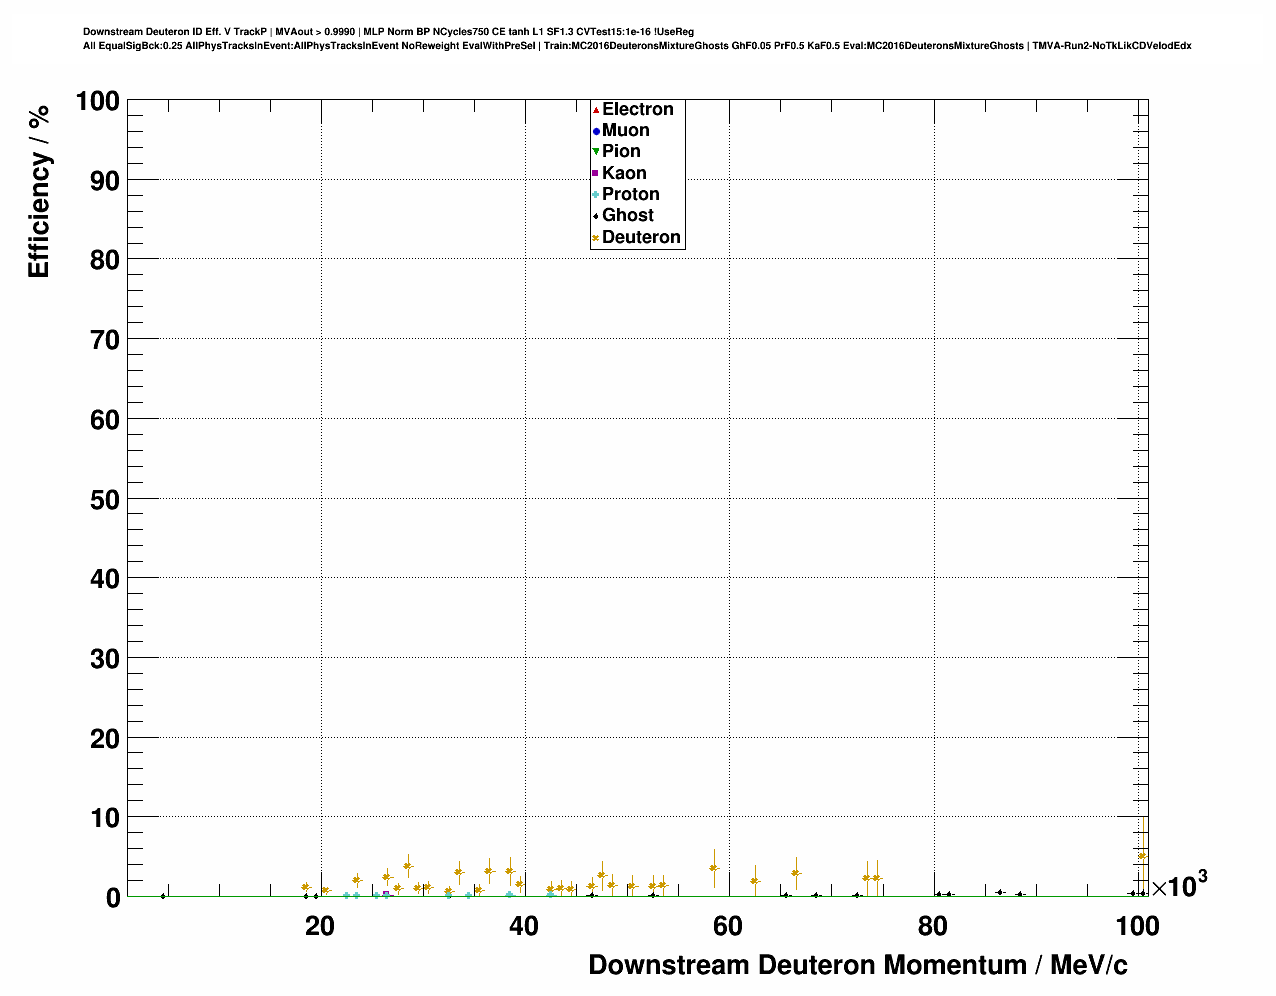This screenshot has width=1276, height=996.
Task: Click the y-axis label 100
Action: [x=97, y=102]
